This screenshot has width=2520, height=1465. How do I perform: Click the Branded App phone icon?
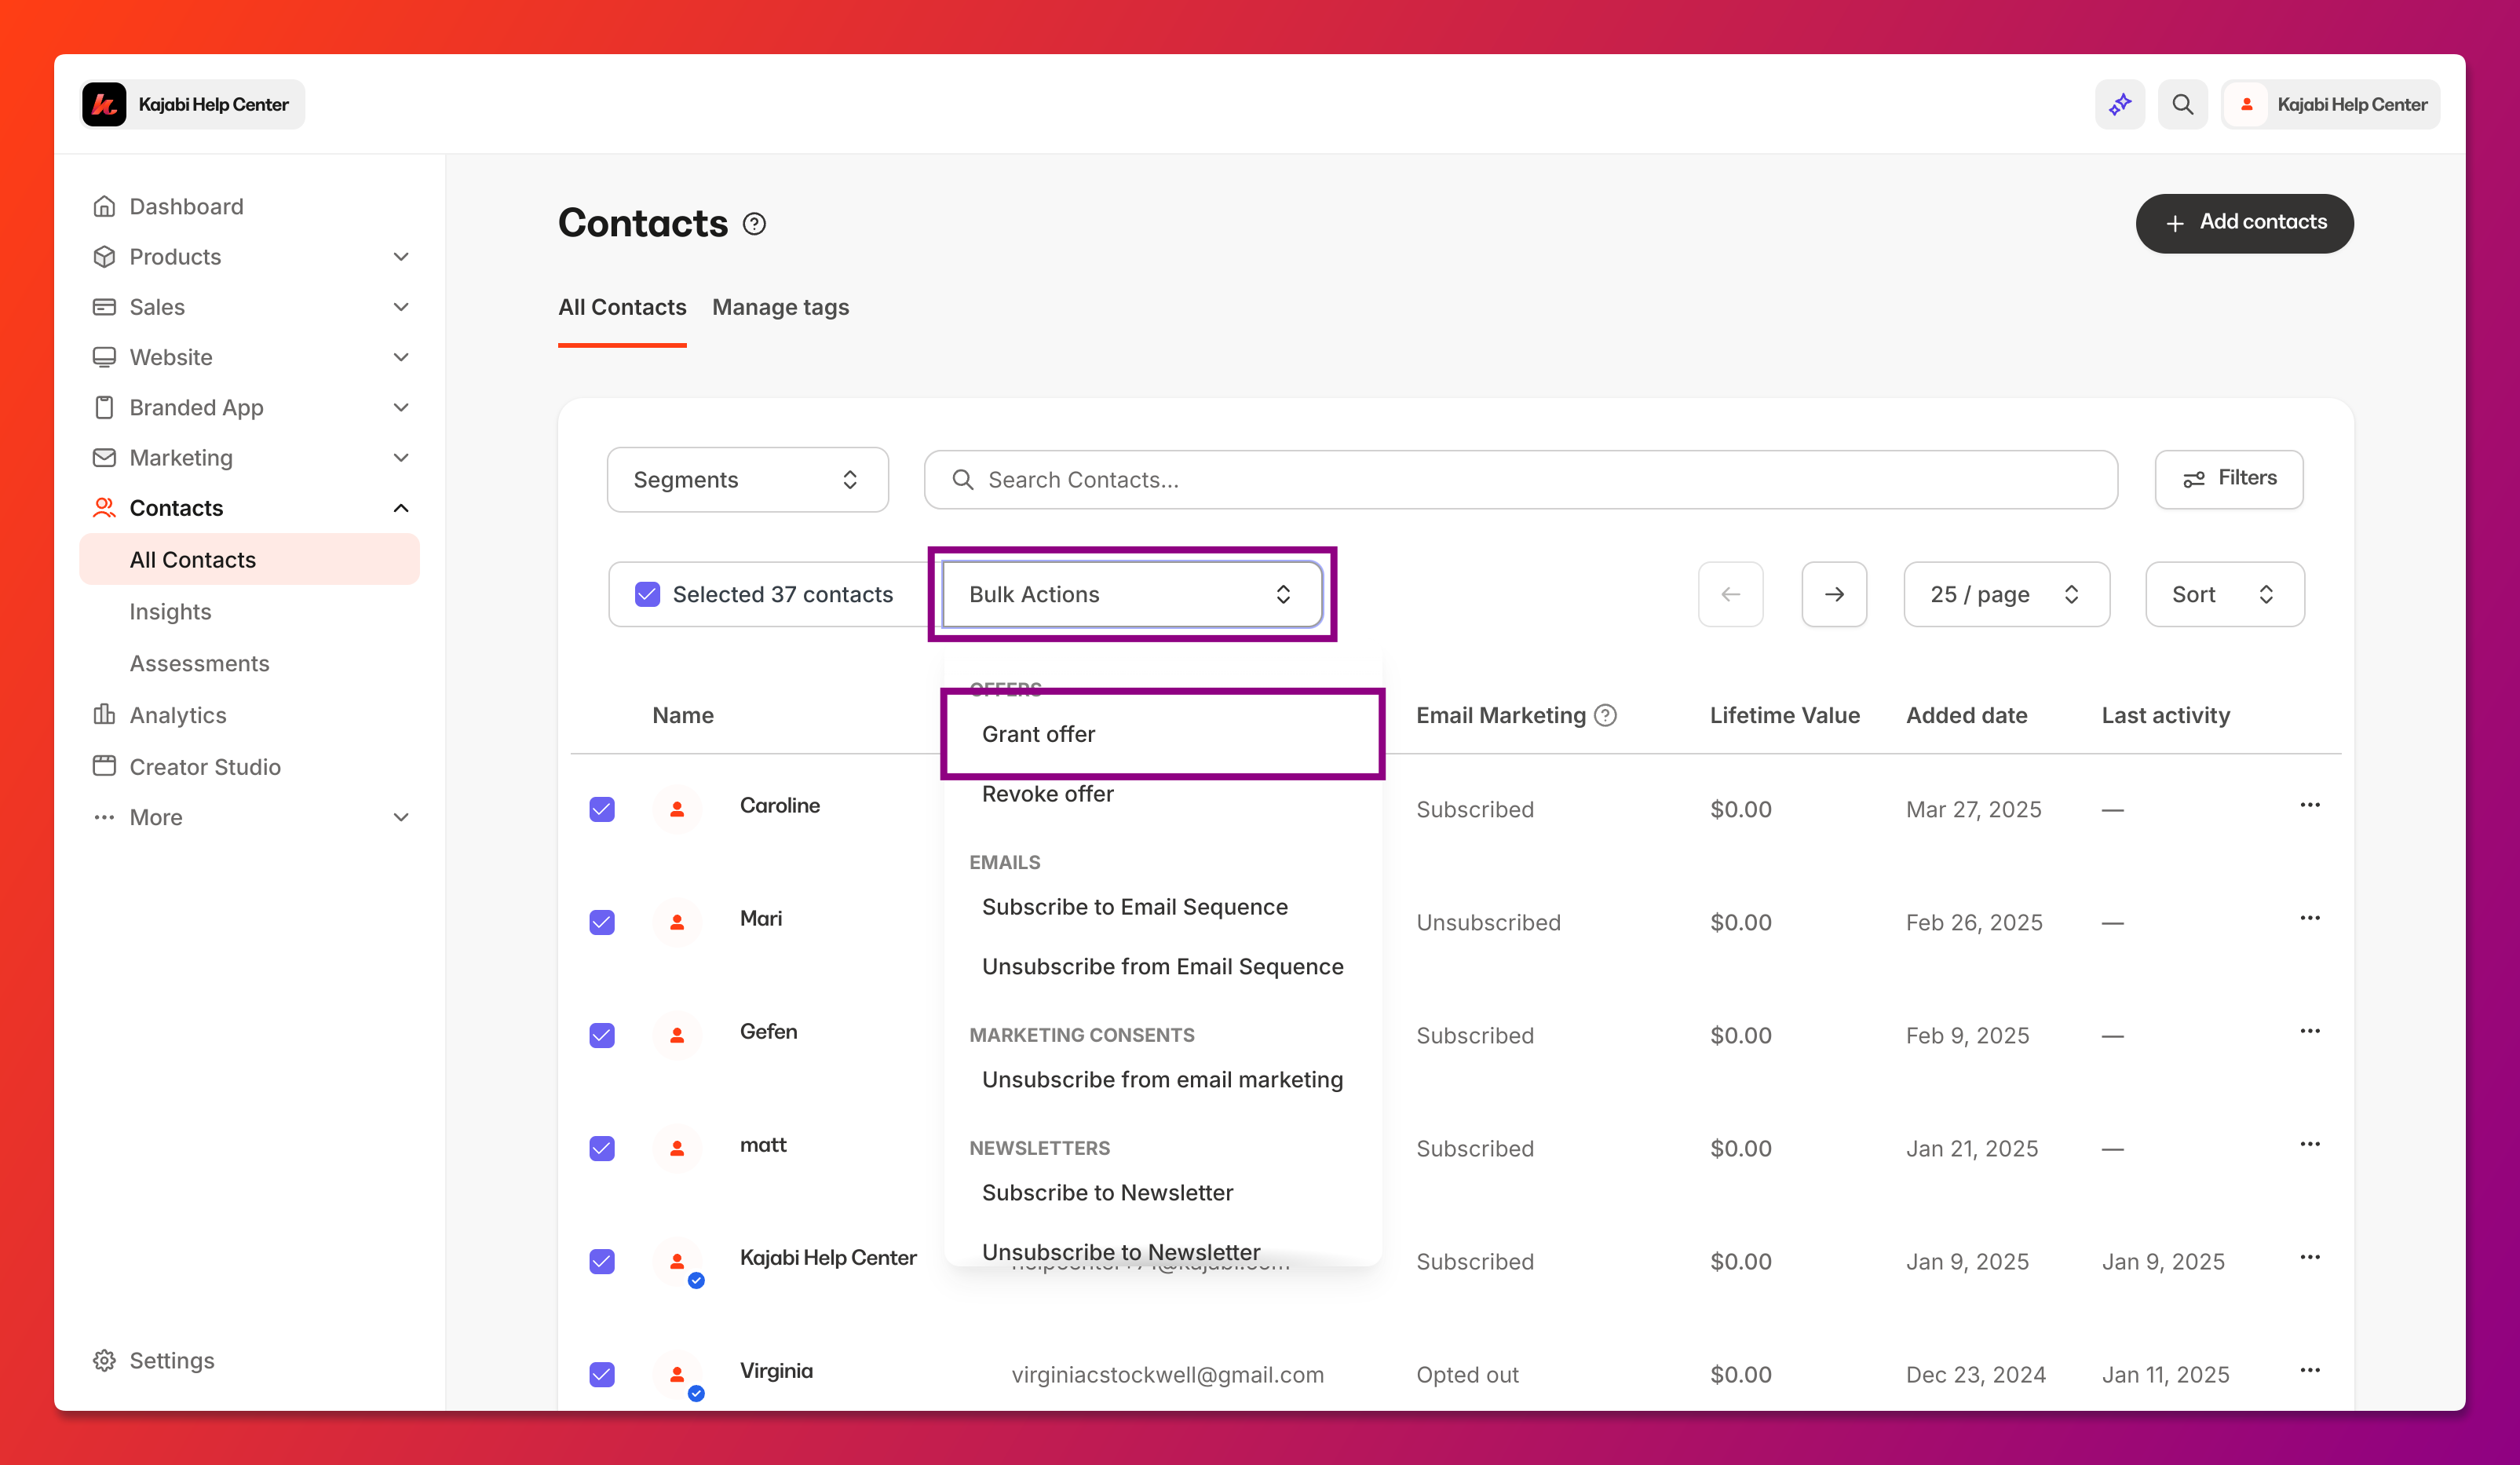(x=104, y=407)
